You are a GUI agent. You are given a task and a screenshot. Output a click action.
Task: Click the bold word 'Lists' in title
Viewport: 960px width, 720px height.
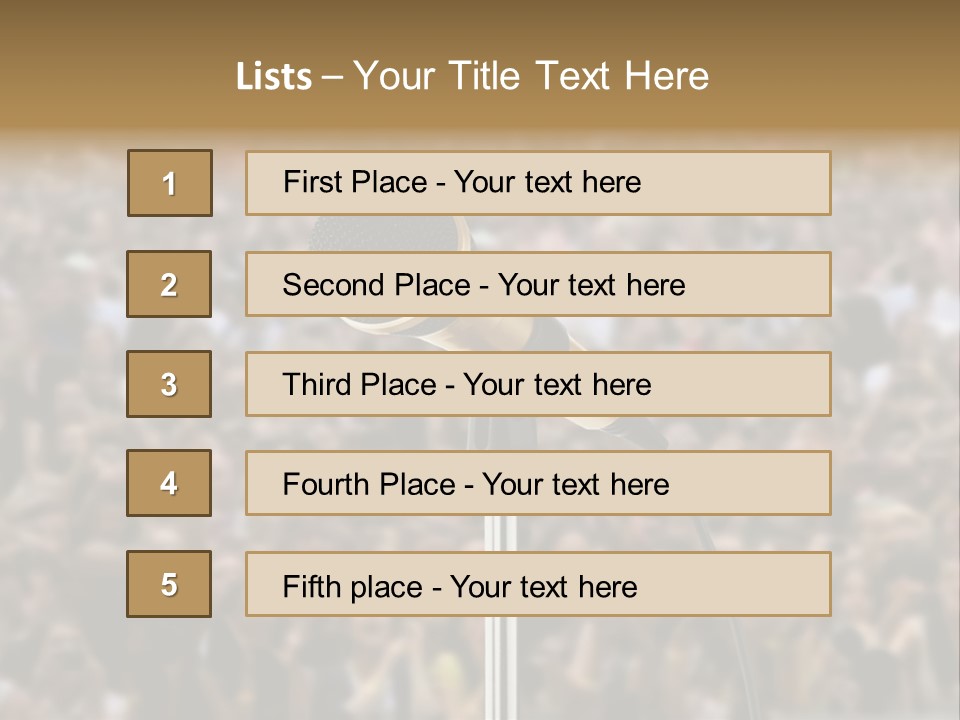click(x=274, y=77)
